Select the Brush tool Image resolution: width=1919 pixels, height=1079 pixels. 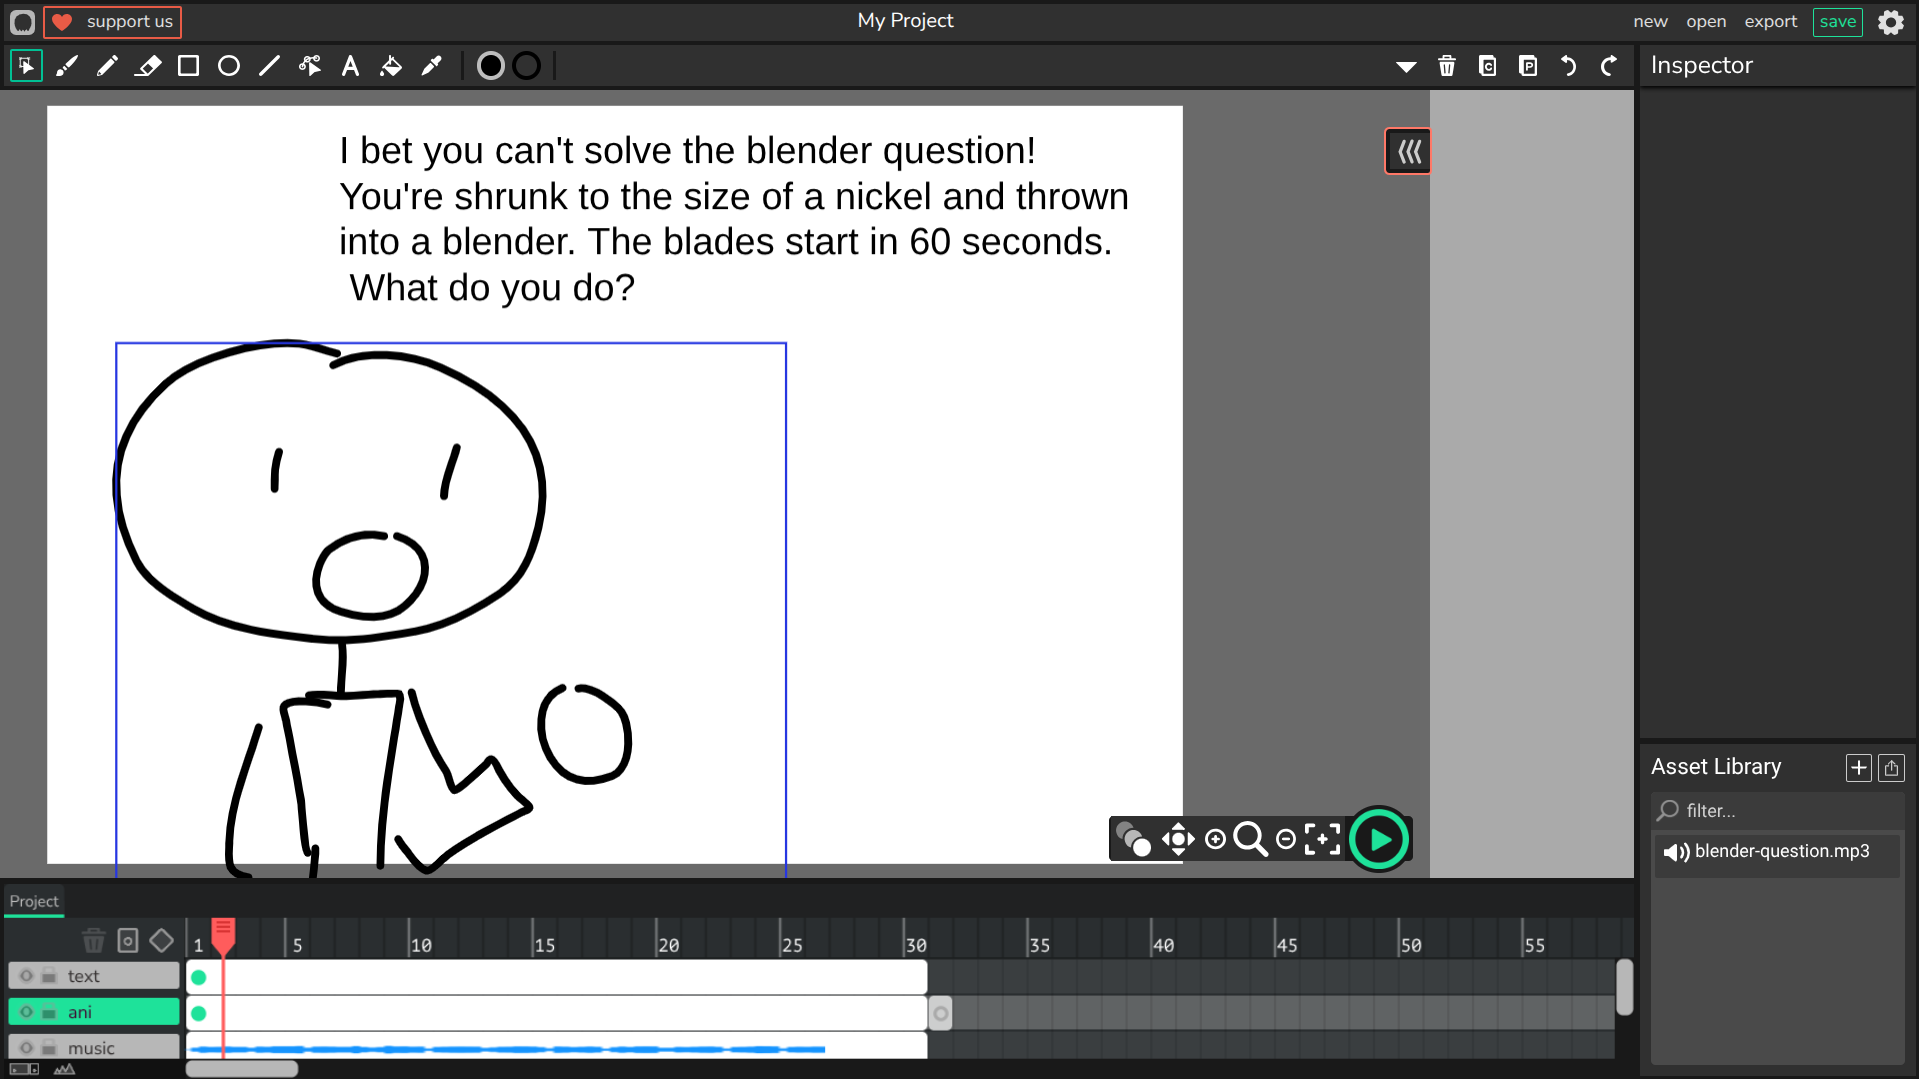pos(67,66)
